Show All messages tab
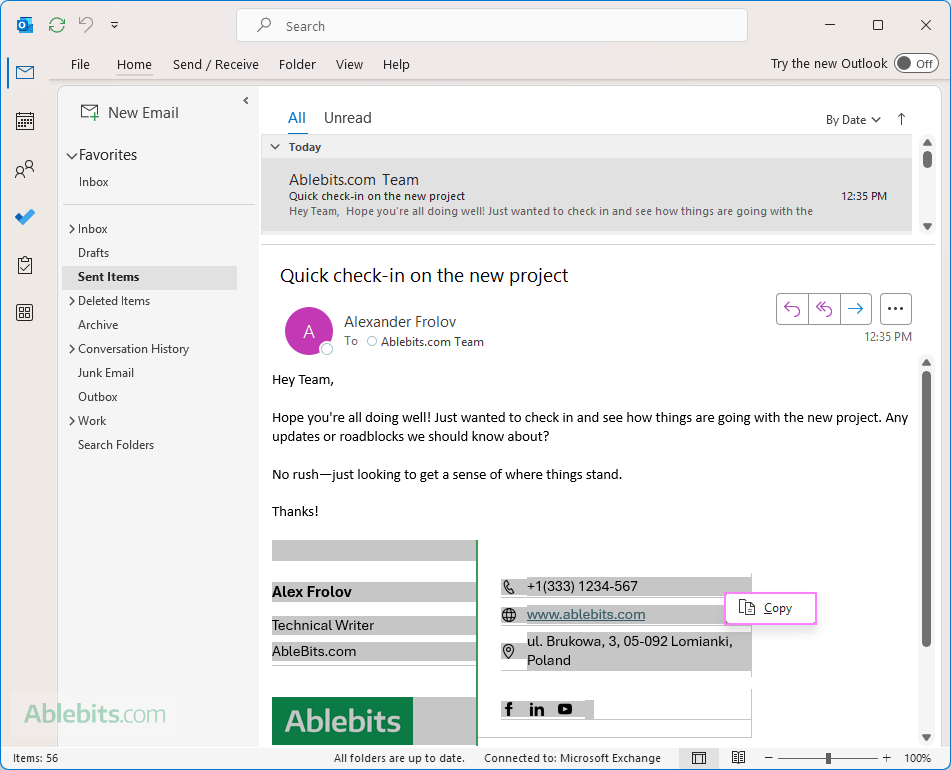This screenshot has height=770, width=951. (x=297, y=118)
